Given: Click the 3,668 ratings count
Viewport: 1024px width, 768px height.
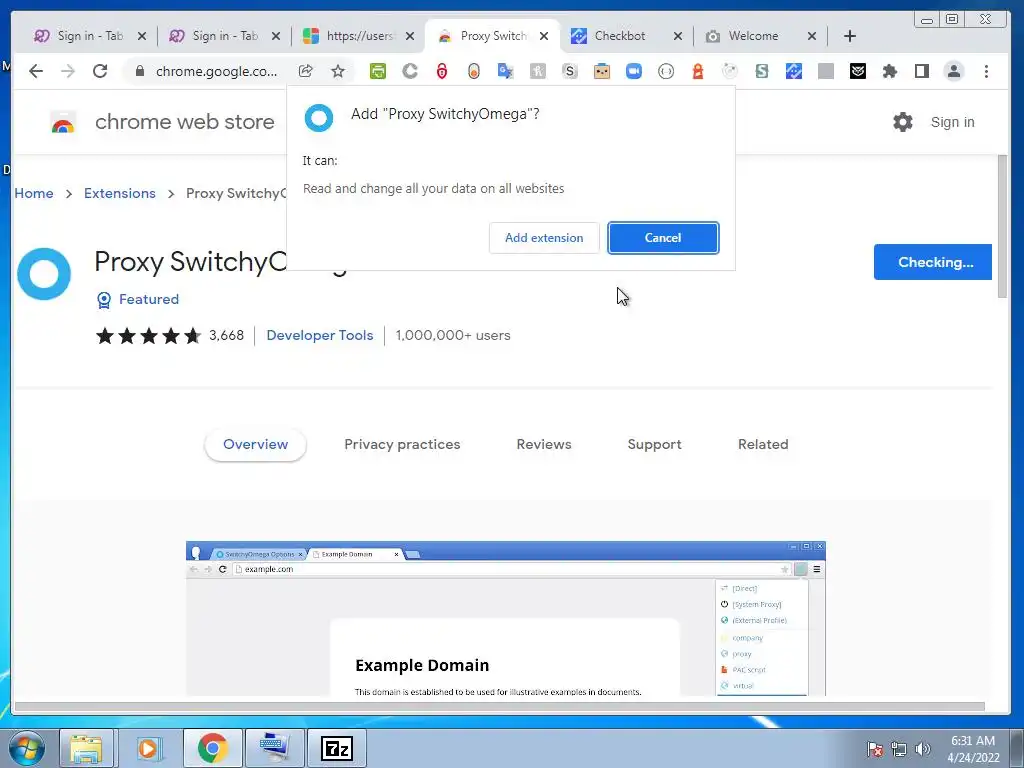Looking at the screenshot, I should click(226, 335).
